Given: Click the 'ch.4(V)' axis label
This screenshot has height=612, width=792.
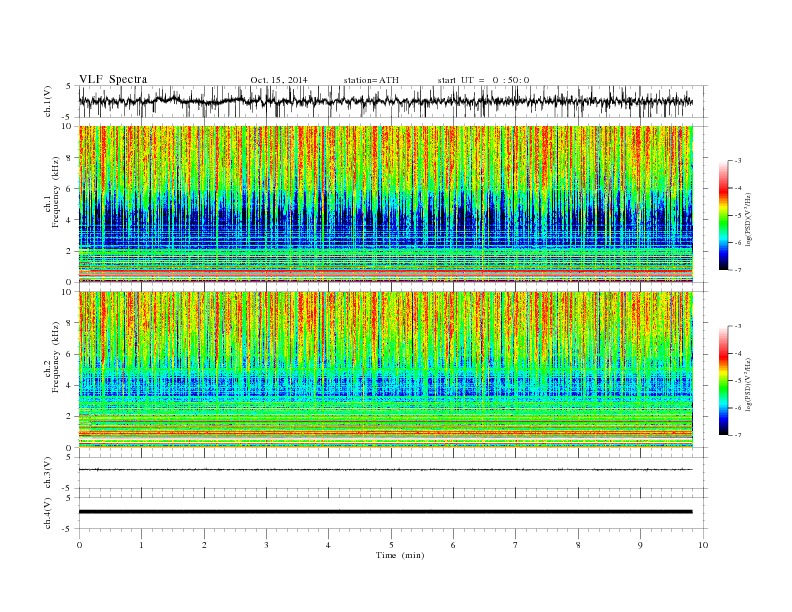Looking at the screenshot, I should [x=48, y=513].
